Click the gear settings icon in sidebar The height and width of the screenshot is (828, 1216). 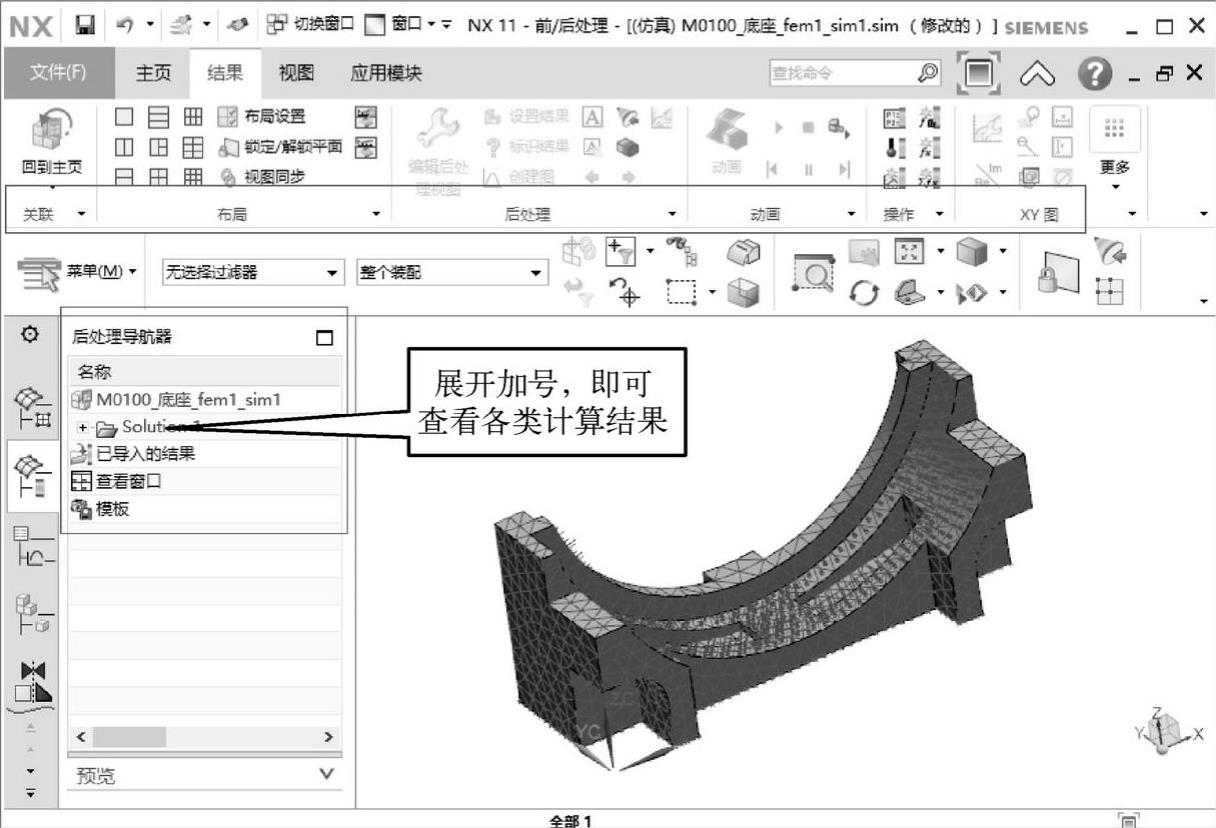[x=29, y=336]
